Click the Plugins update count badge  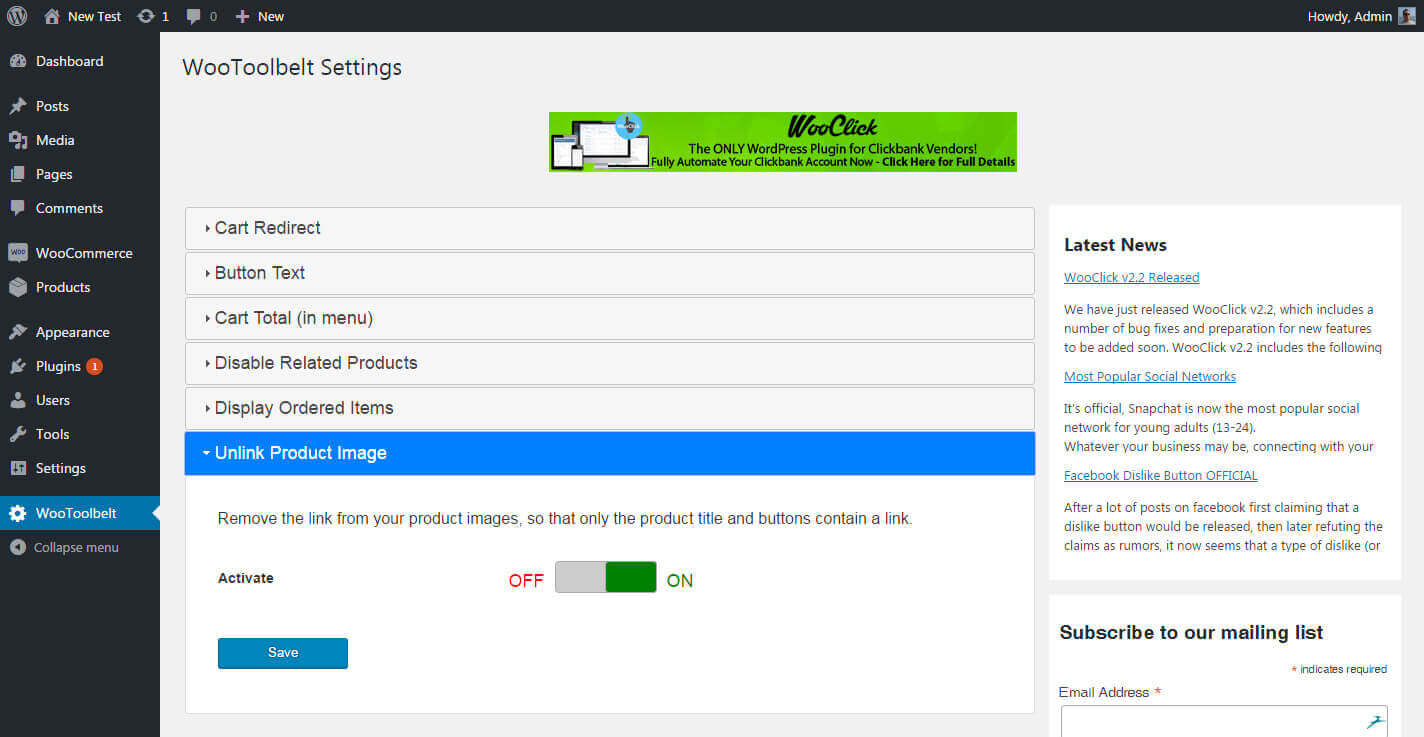pos(94,366)
